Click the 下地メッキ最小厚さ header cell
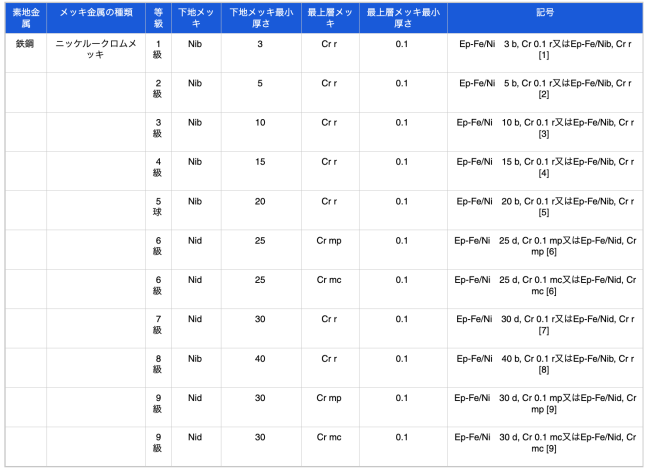The image size is (650, 476). pos(260,17)
